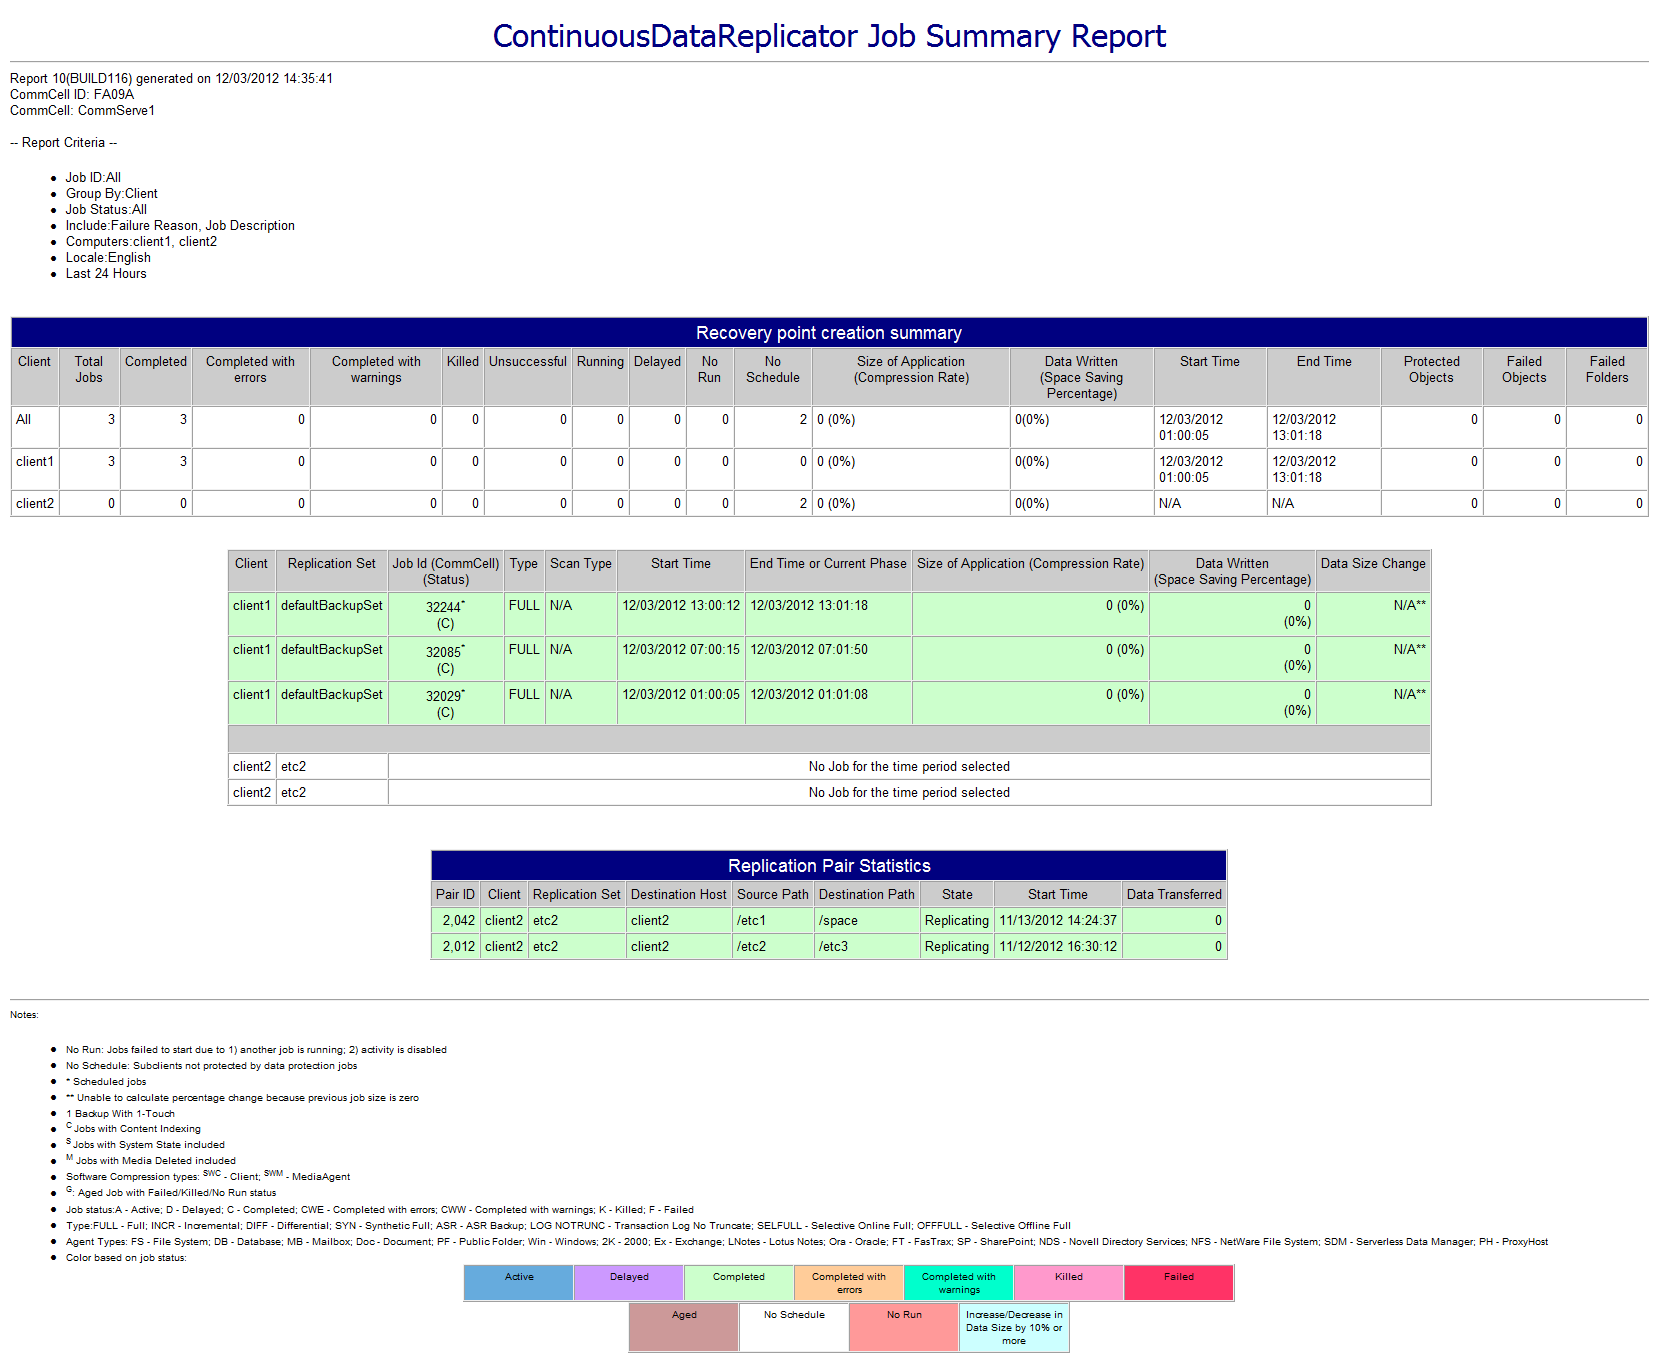Click the ContinuousDataReplicator Job Summary Report title
The width and height of the screenshot is (1656, 1361).
[828, 36]
